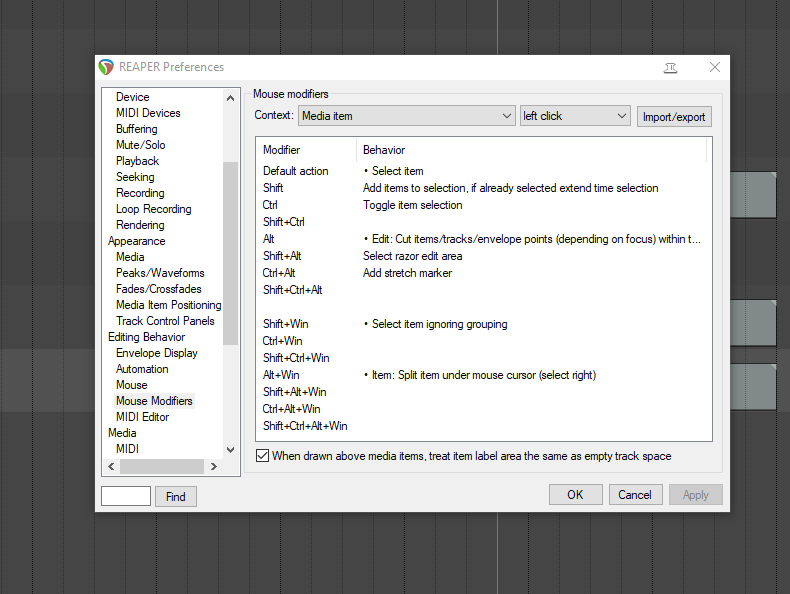
Task: Select the Editing Behavior category
Action: tap(147, 337)
